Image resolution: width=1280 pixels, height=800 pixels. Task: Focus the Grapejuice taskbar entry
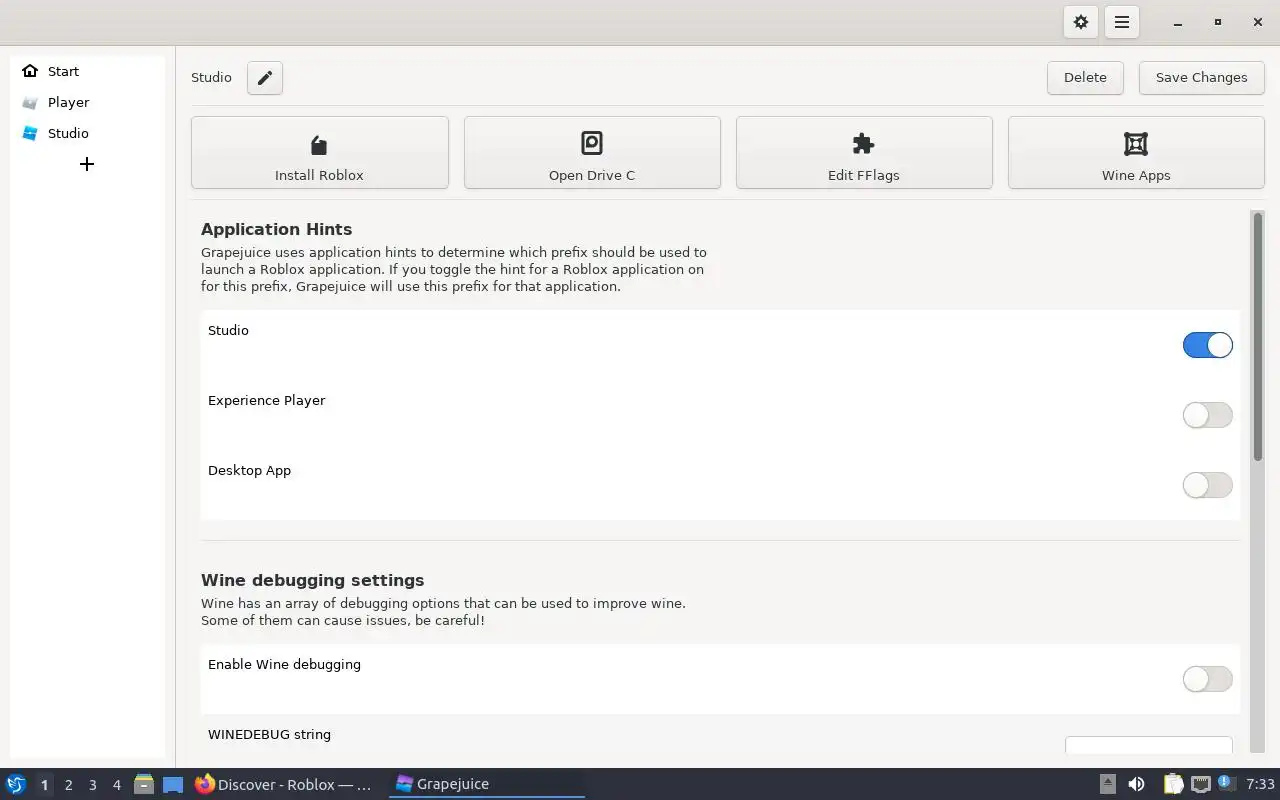[x=487, y=784]
